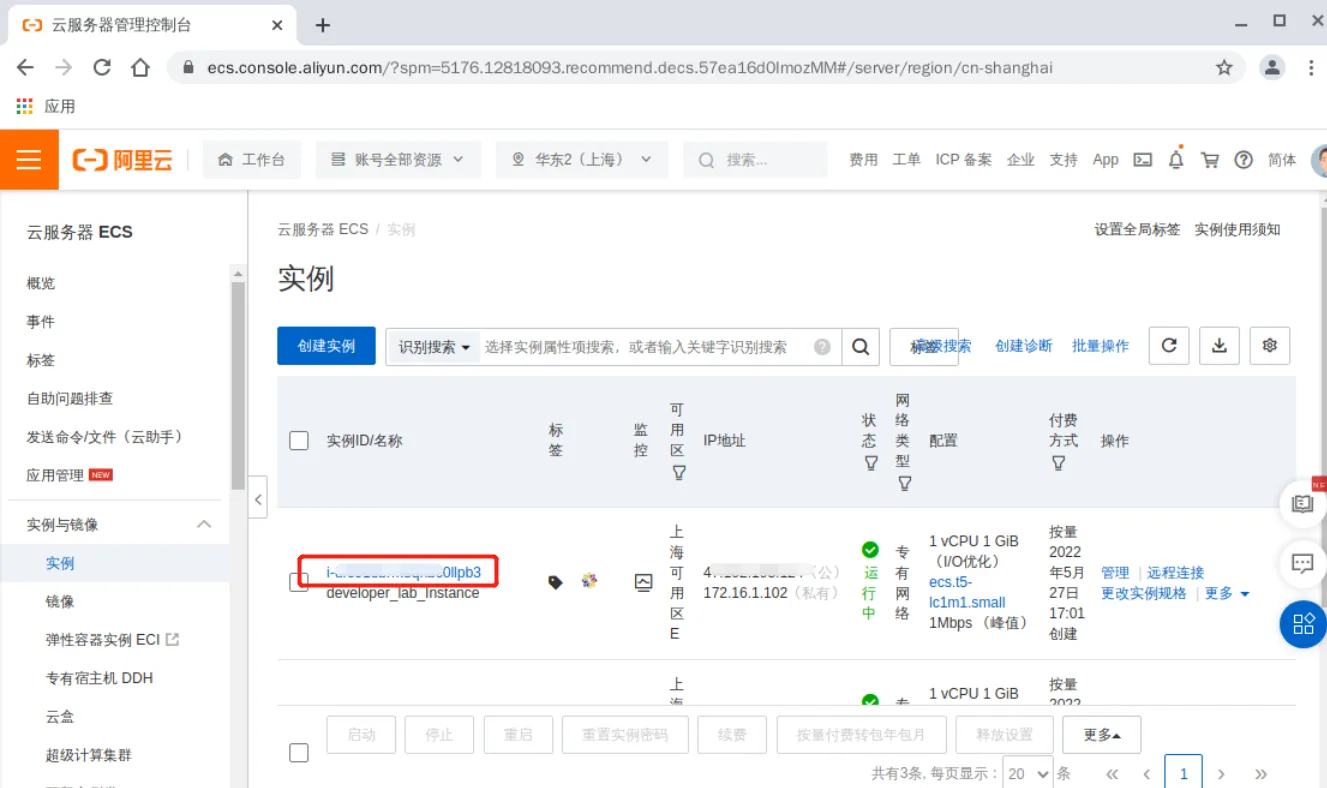1327x788 pixels.
Task: Click the help question mark in the top bar
Action: (1244, 160)
